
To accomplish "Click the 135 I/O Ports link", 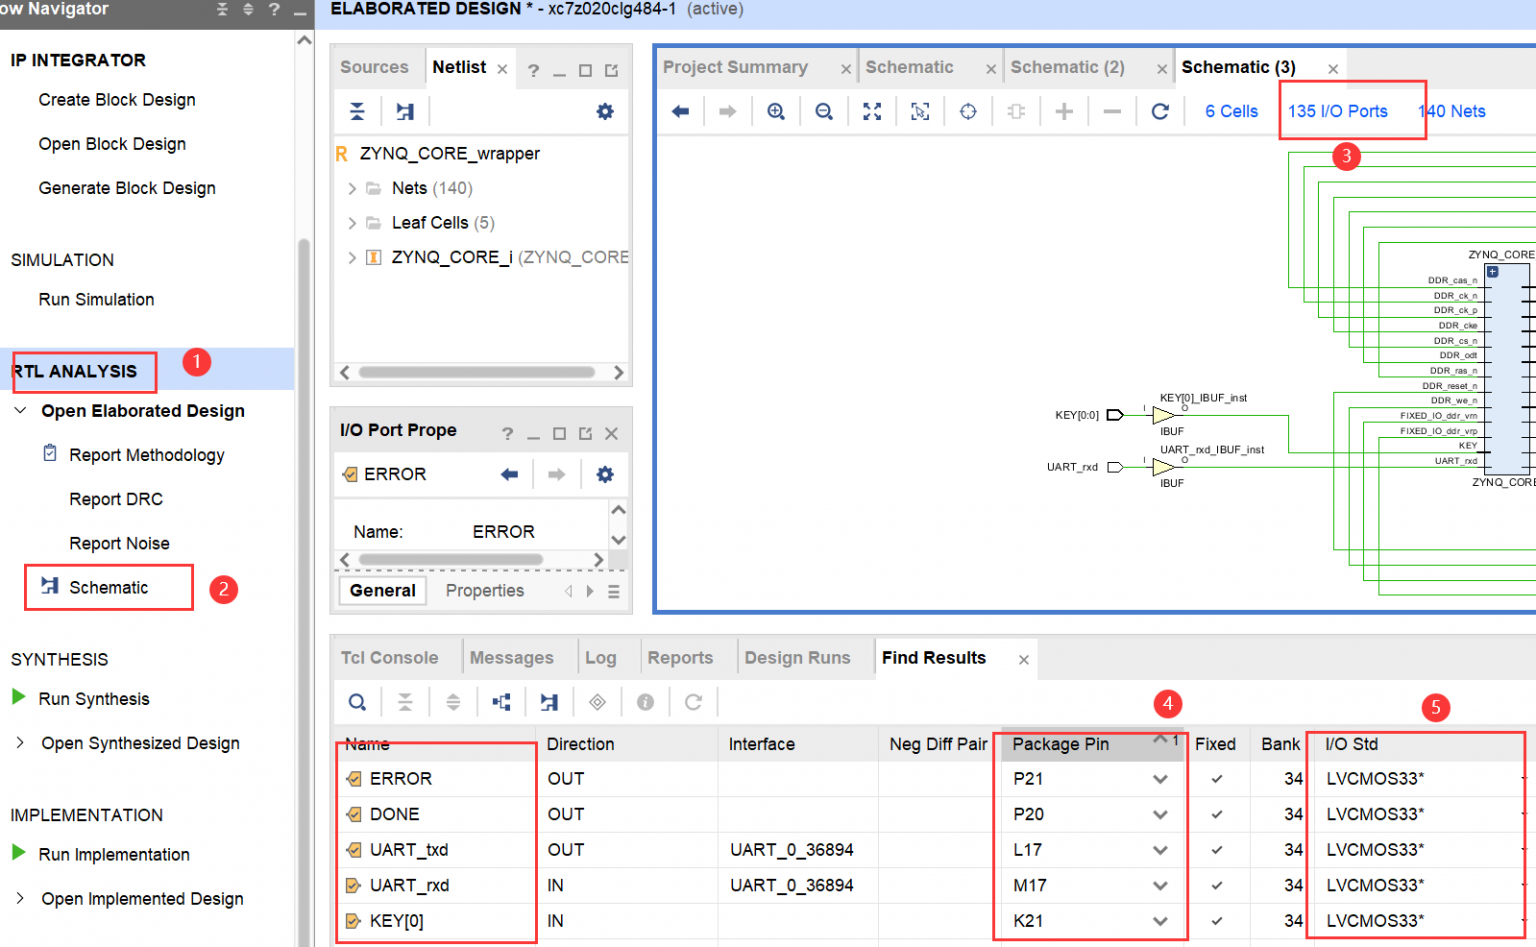I will tap(1337, 111).
